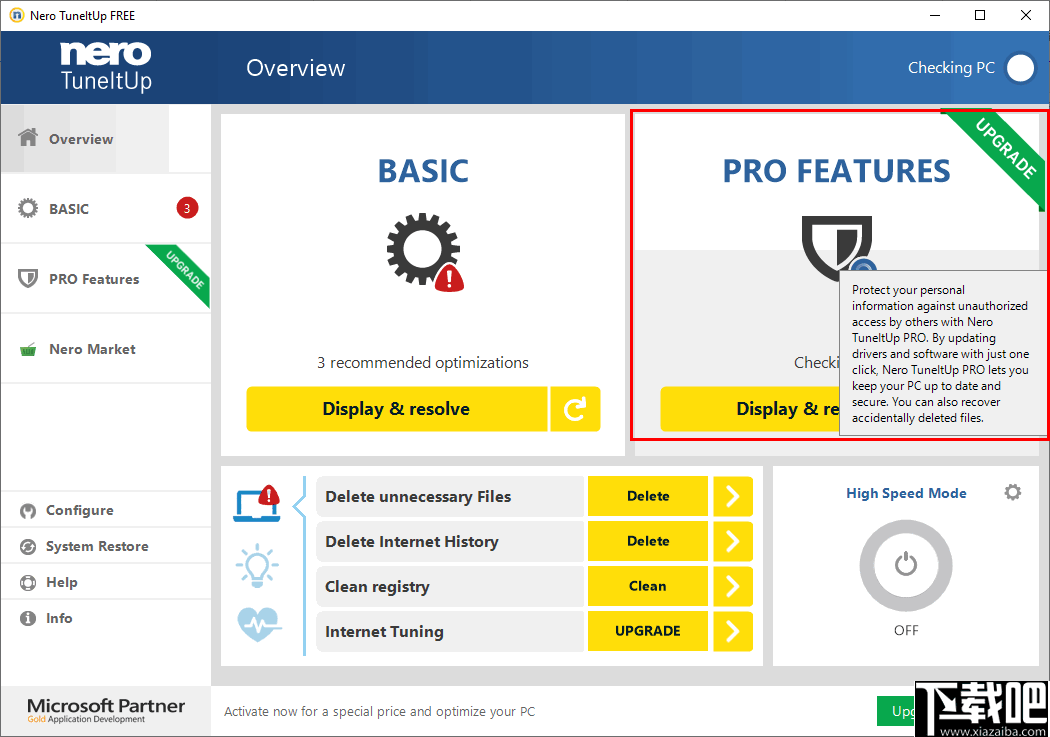Click the Clean registry button
The height and width of the screenshot is (737, 1050).
pyautogui.click(x=648, y=586)
